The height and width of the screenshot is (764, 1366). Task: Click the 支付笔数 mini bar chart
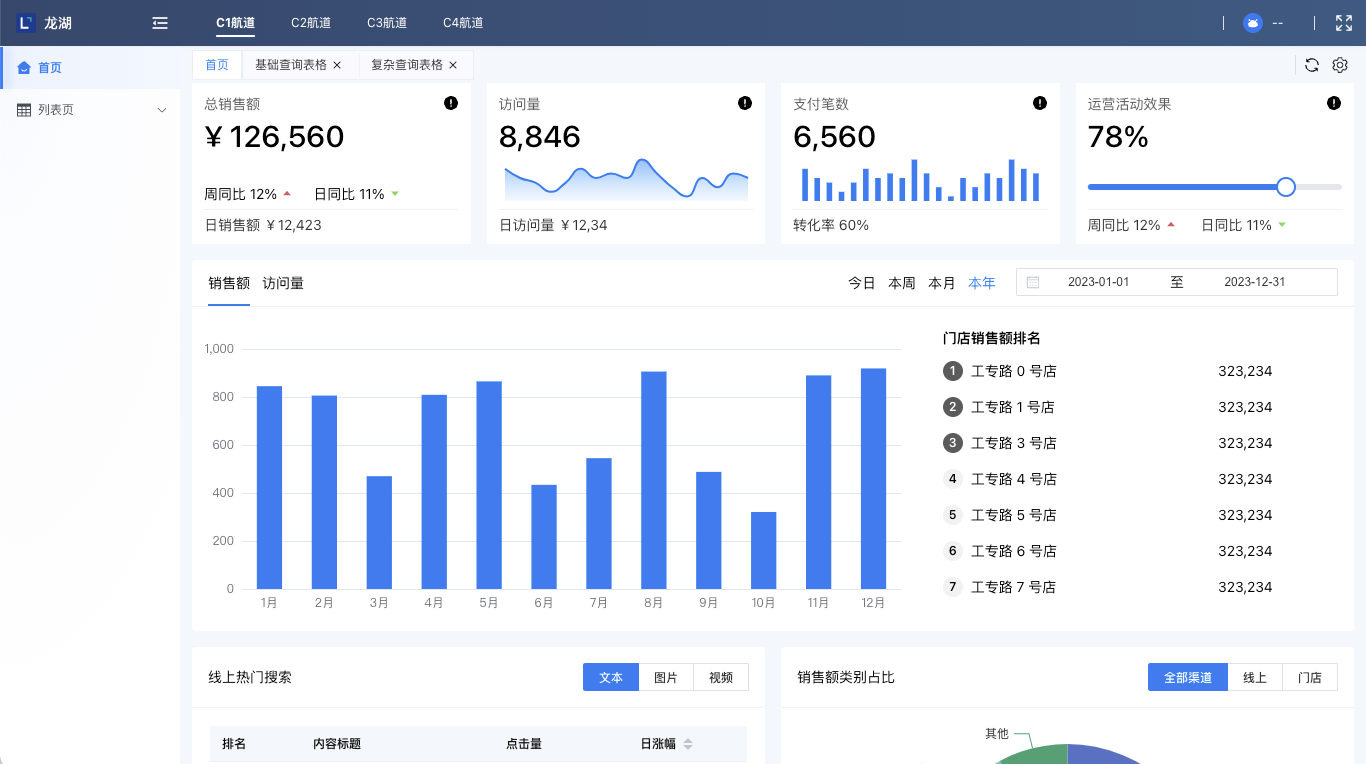tap(920, 180)
